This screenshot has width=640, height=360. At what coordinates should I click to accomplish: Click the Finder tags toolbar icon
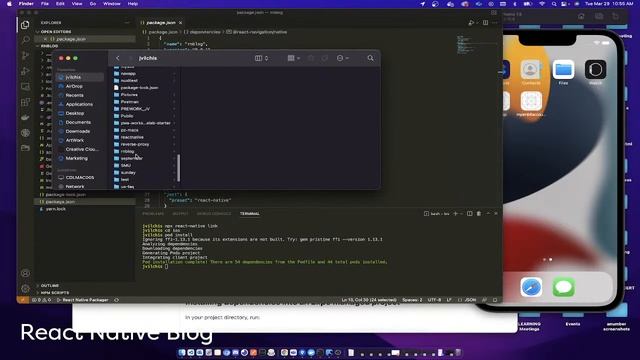click(x=324, y=58)
